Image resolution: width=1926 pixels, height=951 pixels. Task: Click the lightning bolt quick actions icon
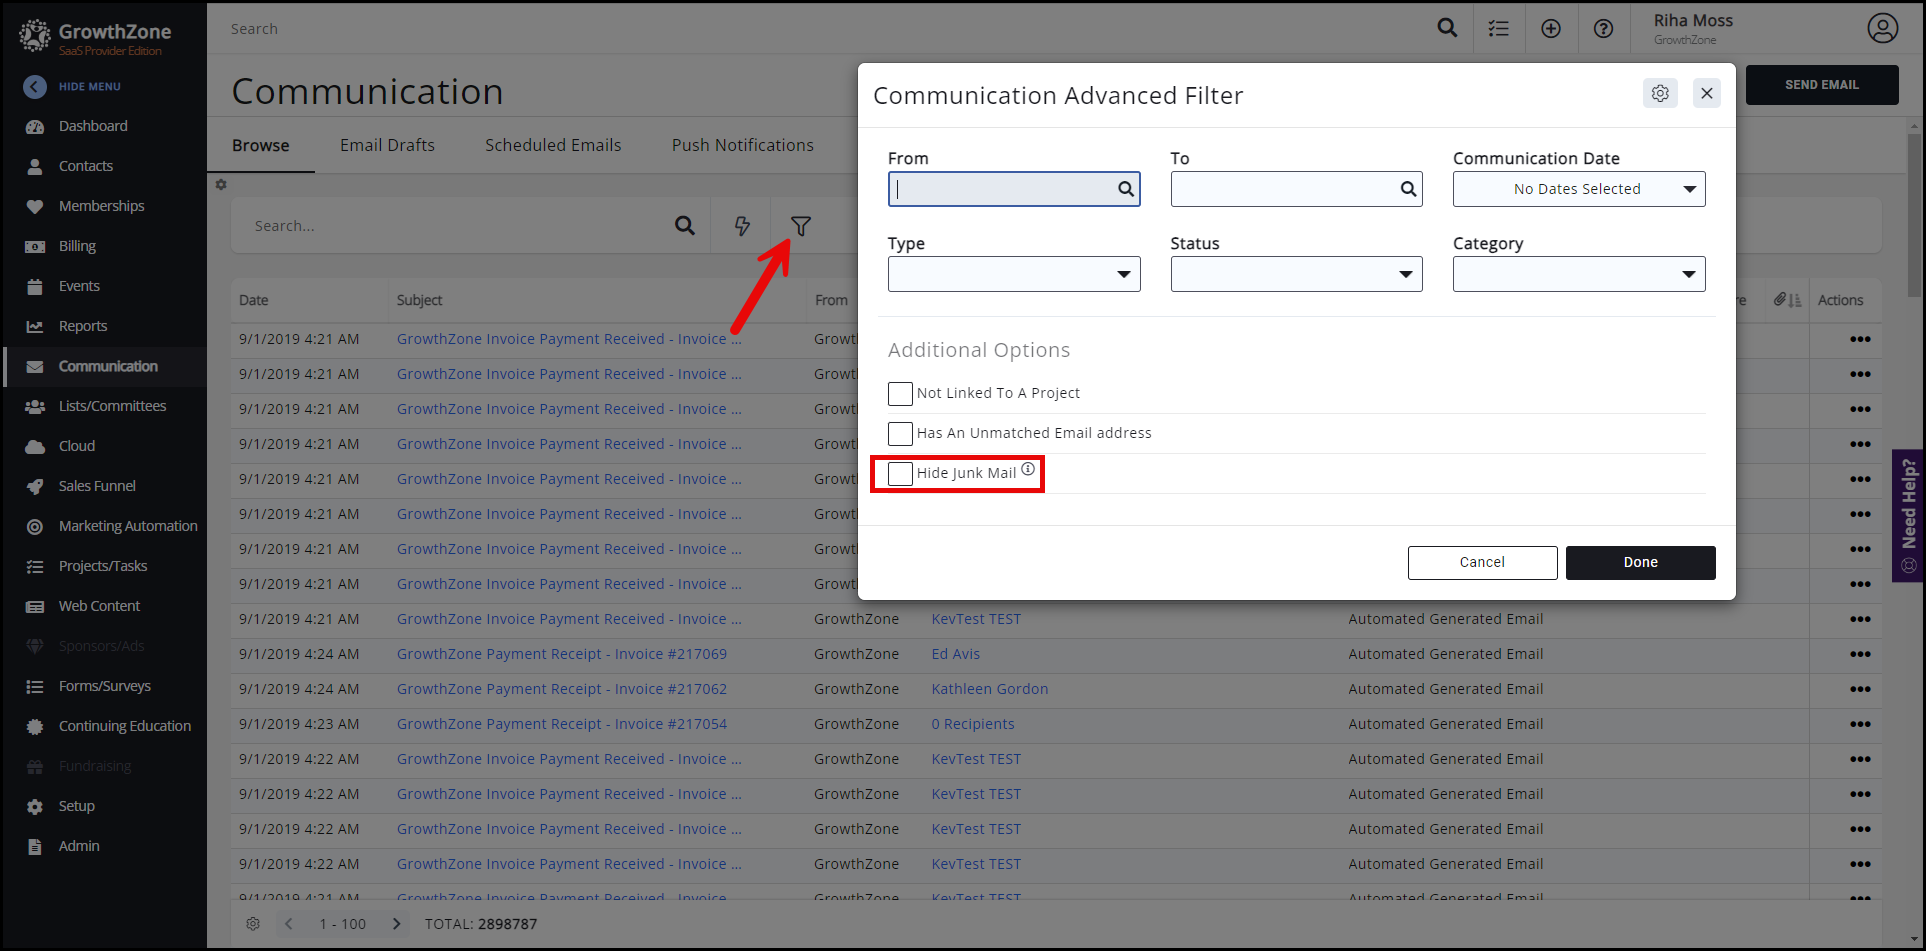742,227
